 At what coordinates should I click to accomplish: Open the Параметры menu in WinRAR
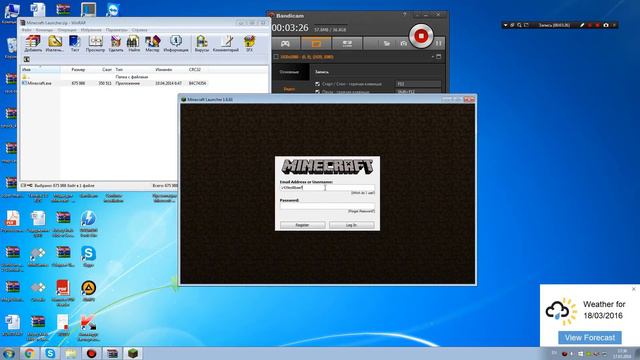pos(116,30)
